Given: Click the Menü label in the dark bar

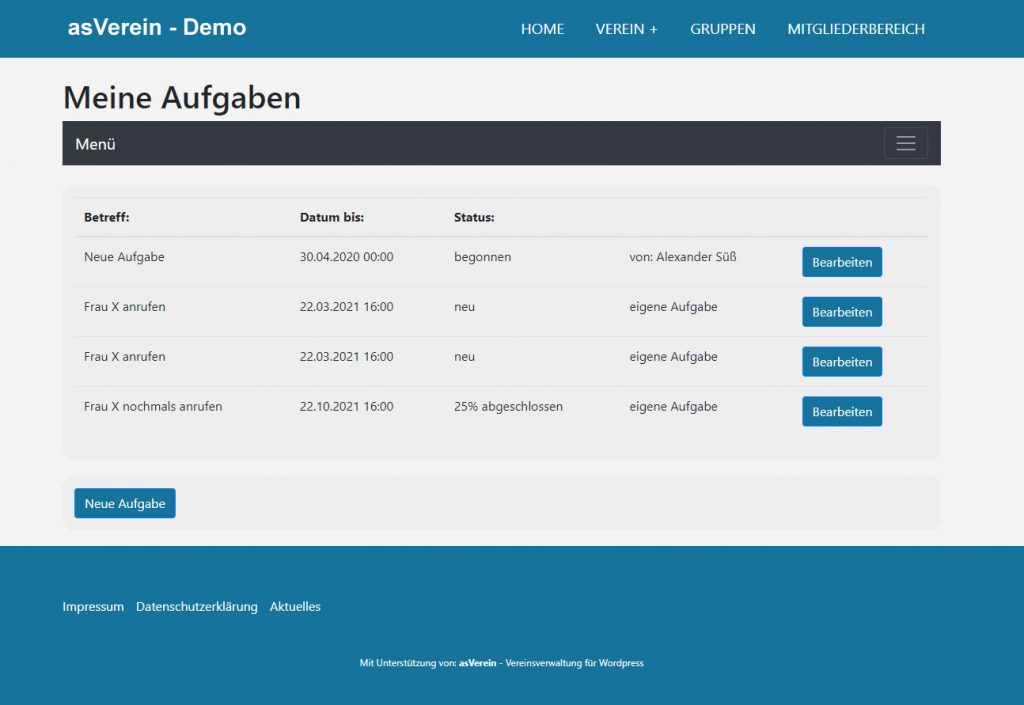Looking at the screenshot, I should [95, 144].
